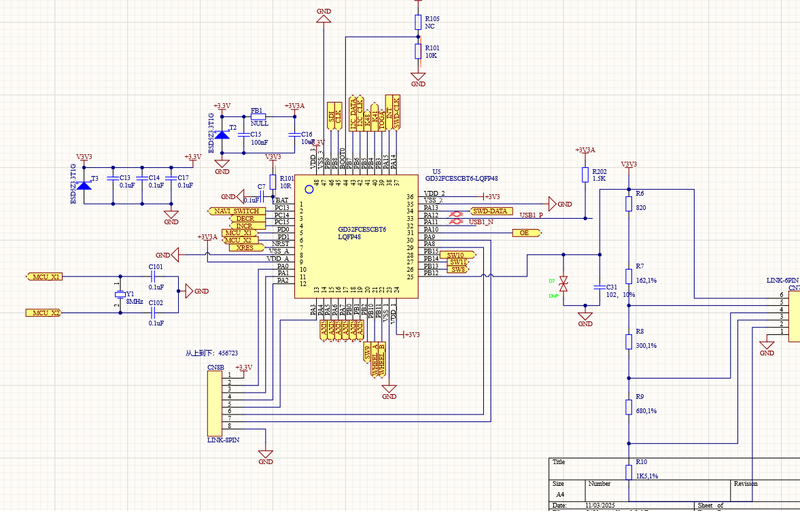Select resistor R8 symbol
This screenshot has width=800, height=511.
point(629,342)
